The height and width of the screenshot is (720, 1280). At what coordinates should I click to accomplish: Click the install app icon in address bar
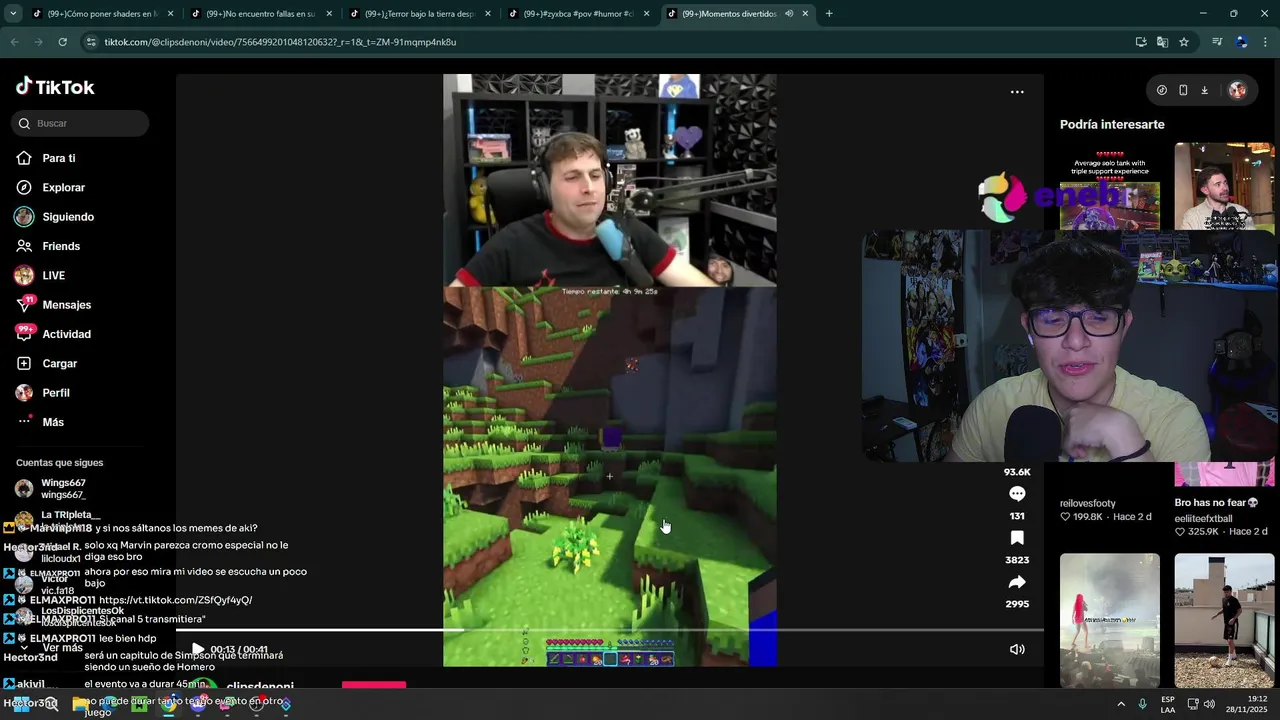[x=1141, y=42]
